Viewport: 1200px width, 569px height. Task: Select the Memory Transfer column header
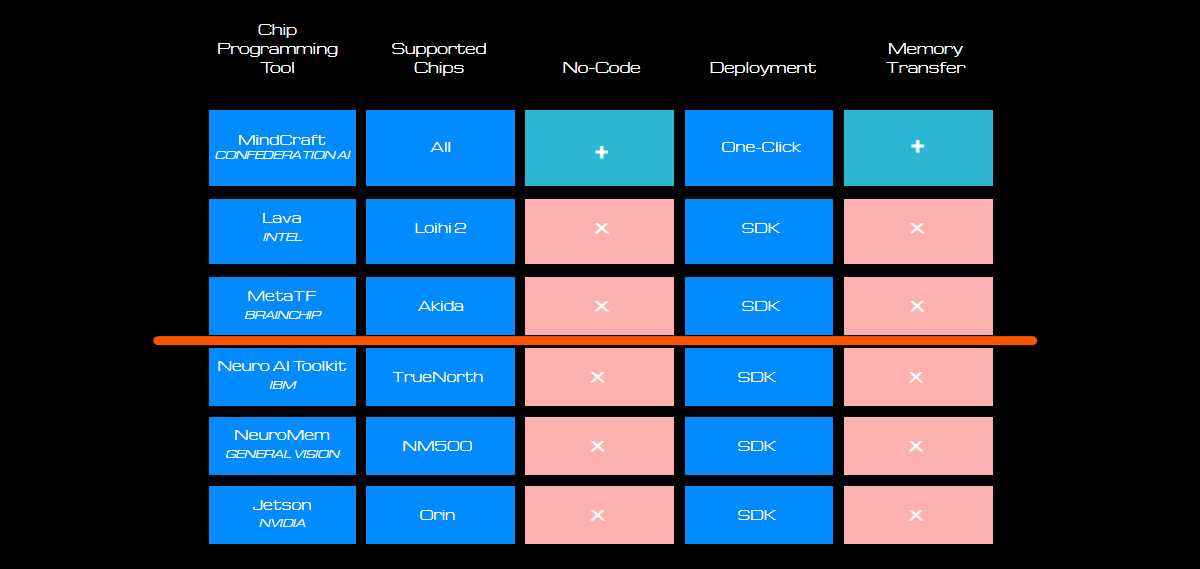coord(925,58)
